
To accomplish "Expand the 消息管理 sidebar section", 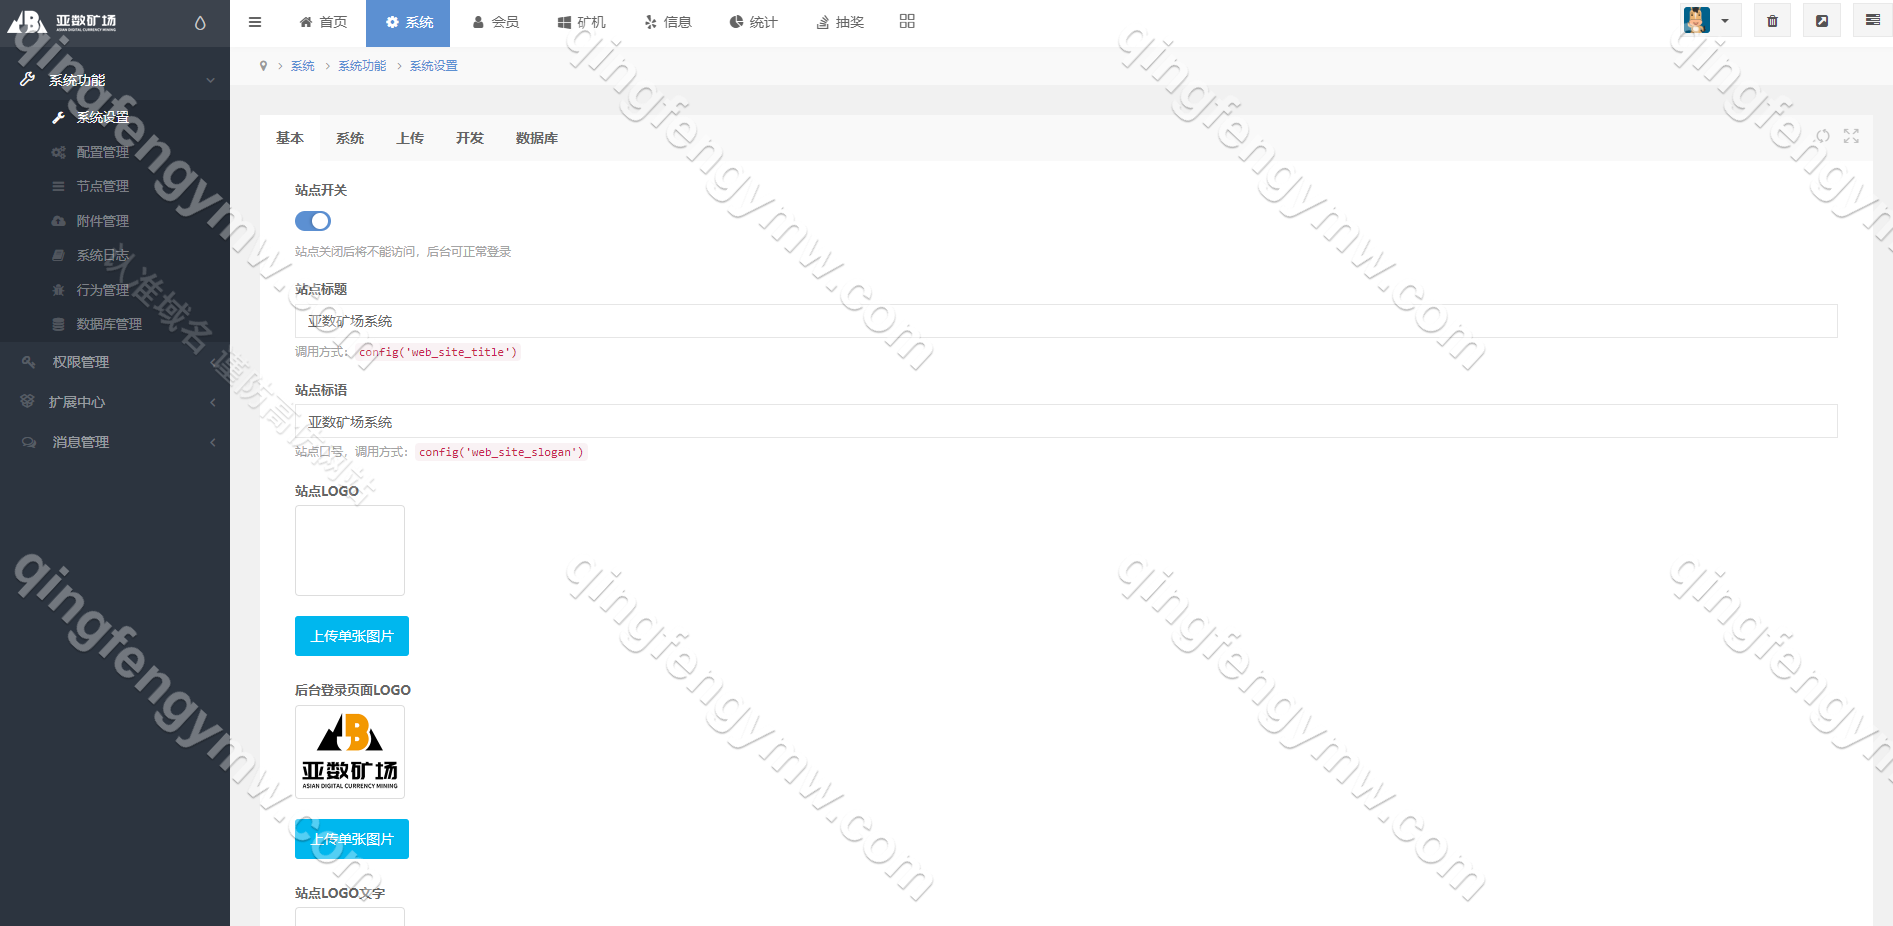I will (x=115, y=442).
